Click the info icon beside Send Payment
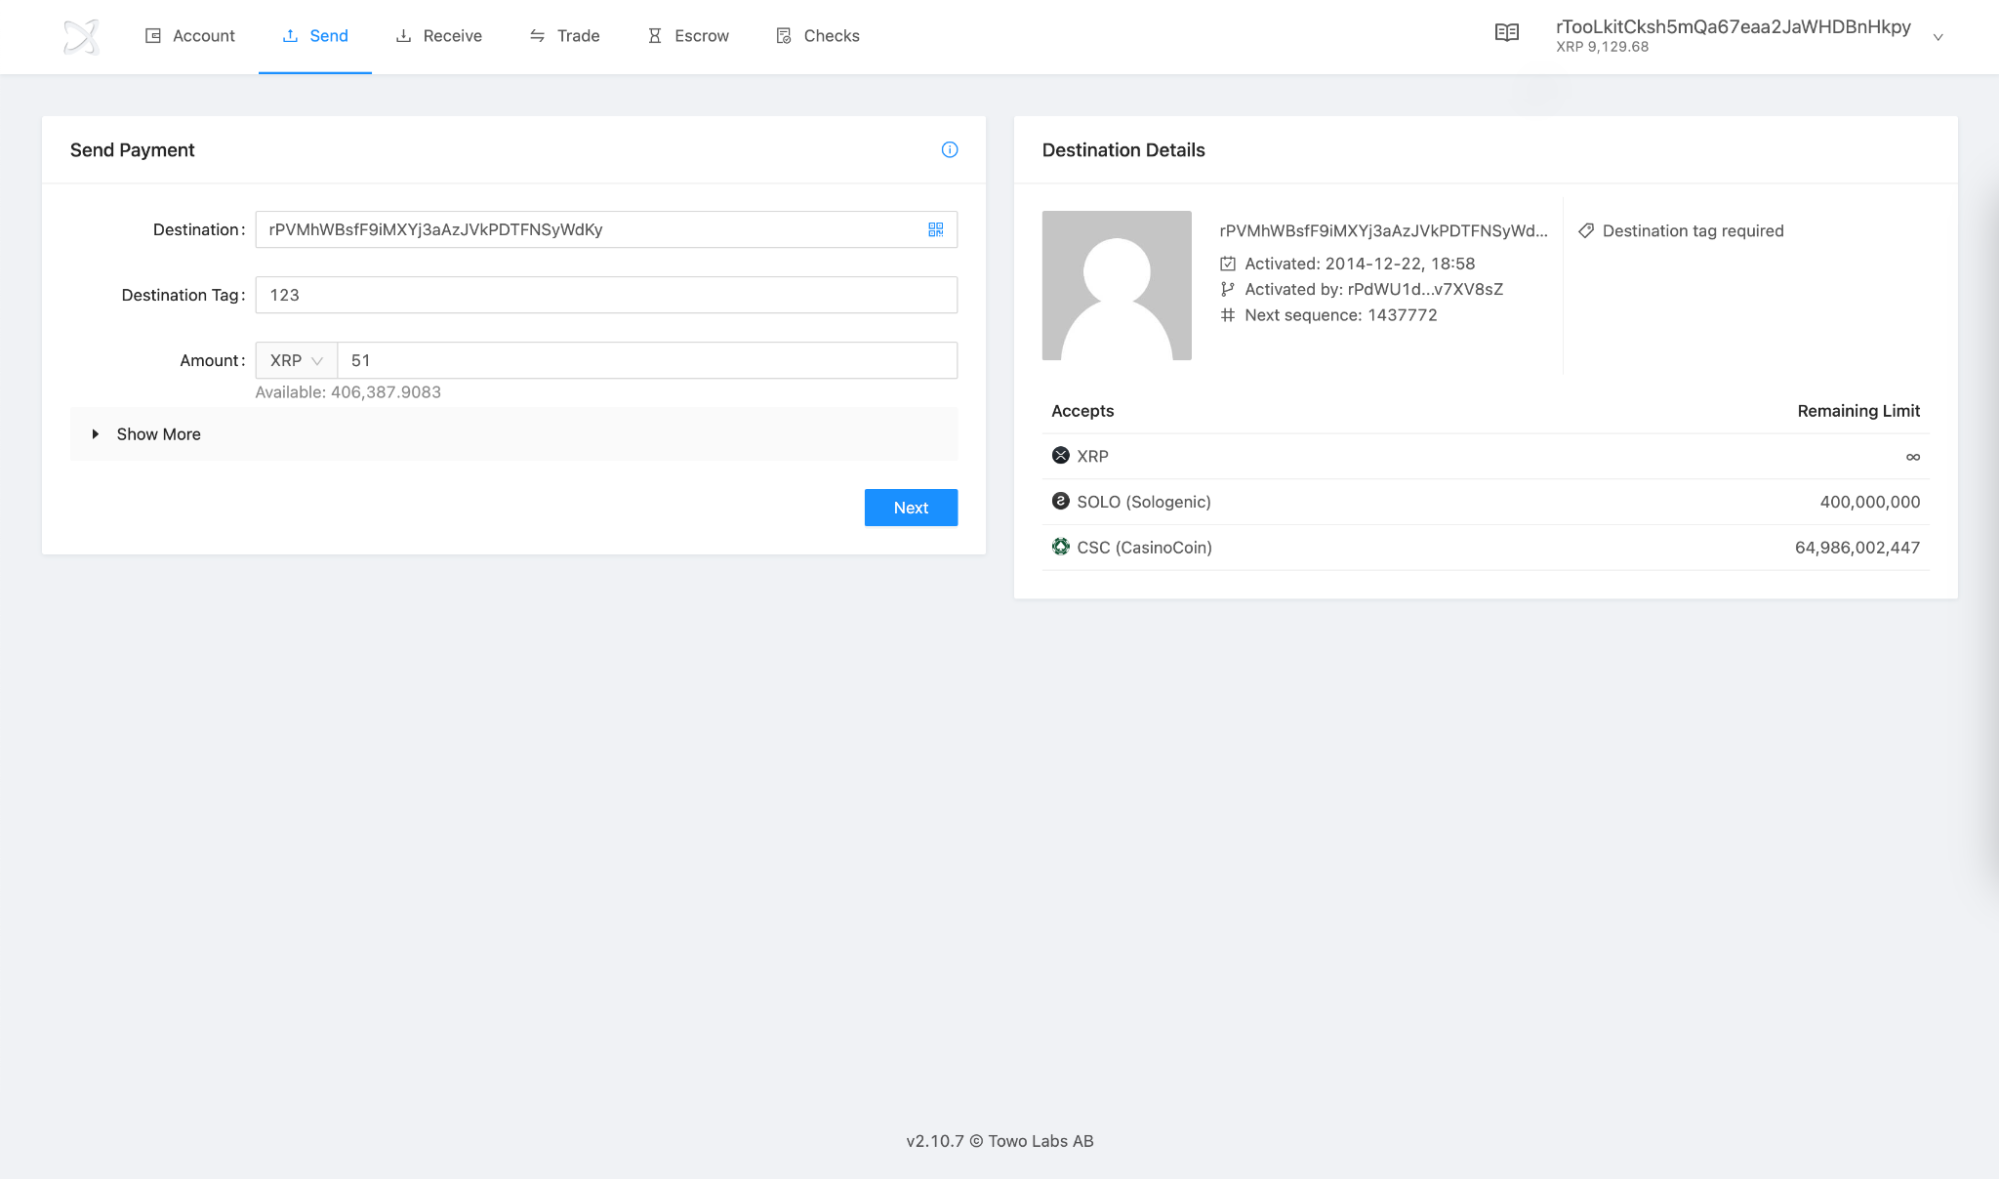The image size is (1999, 1180). pos(948,149)
